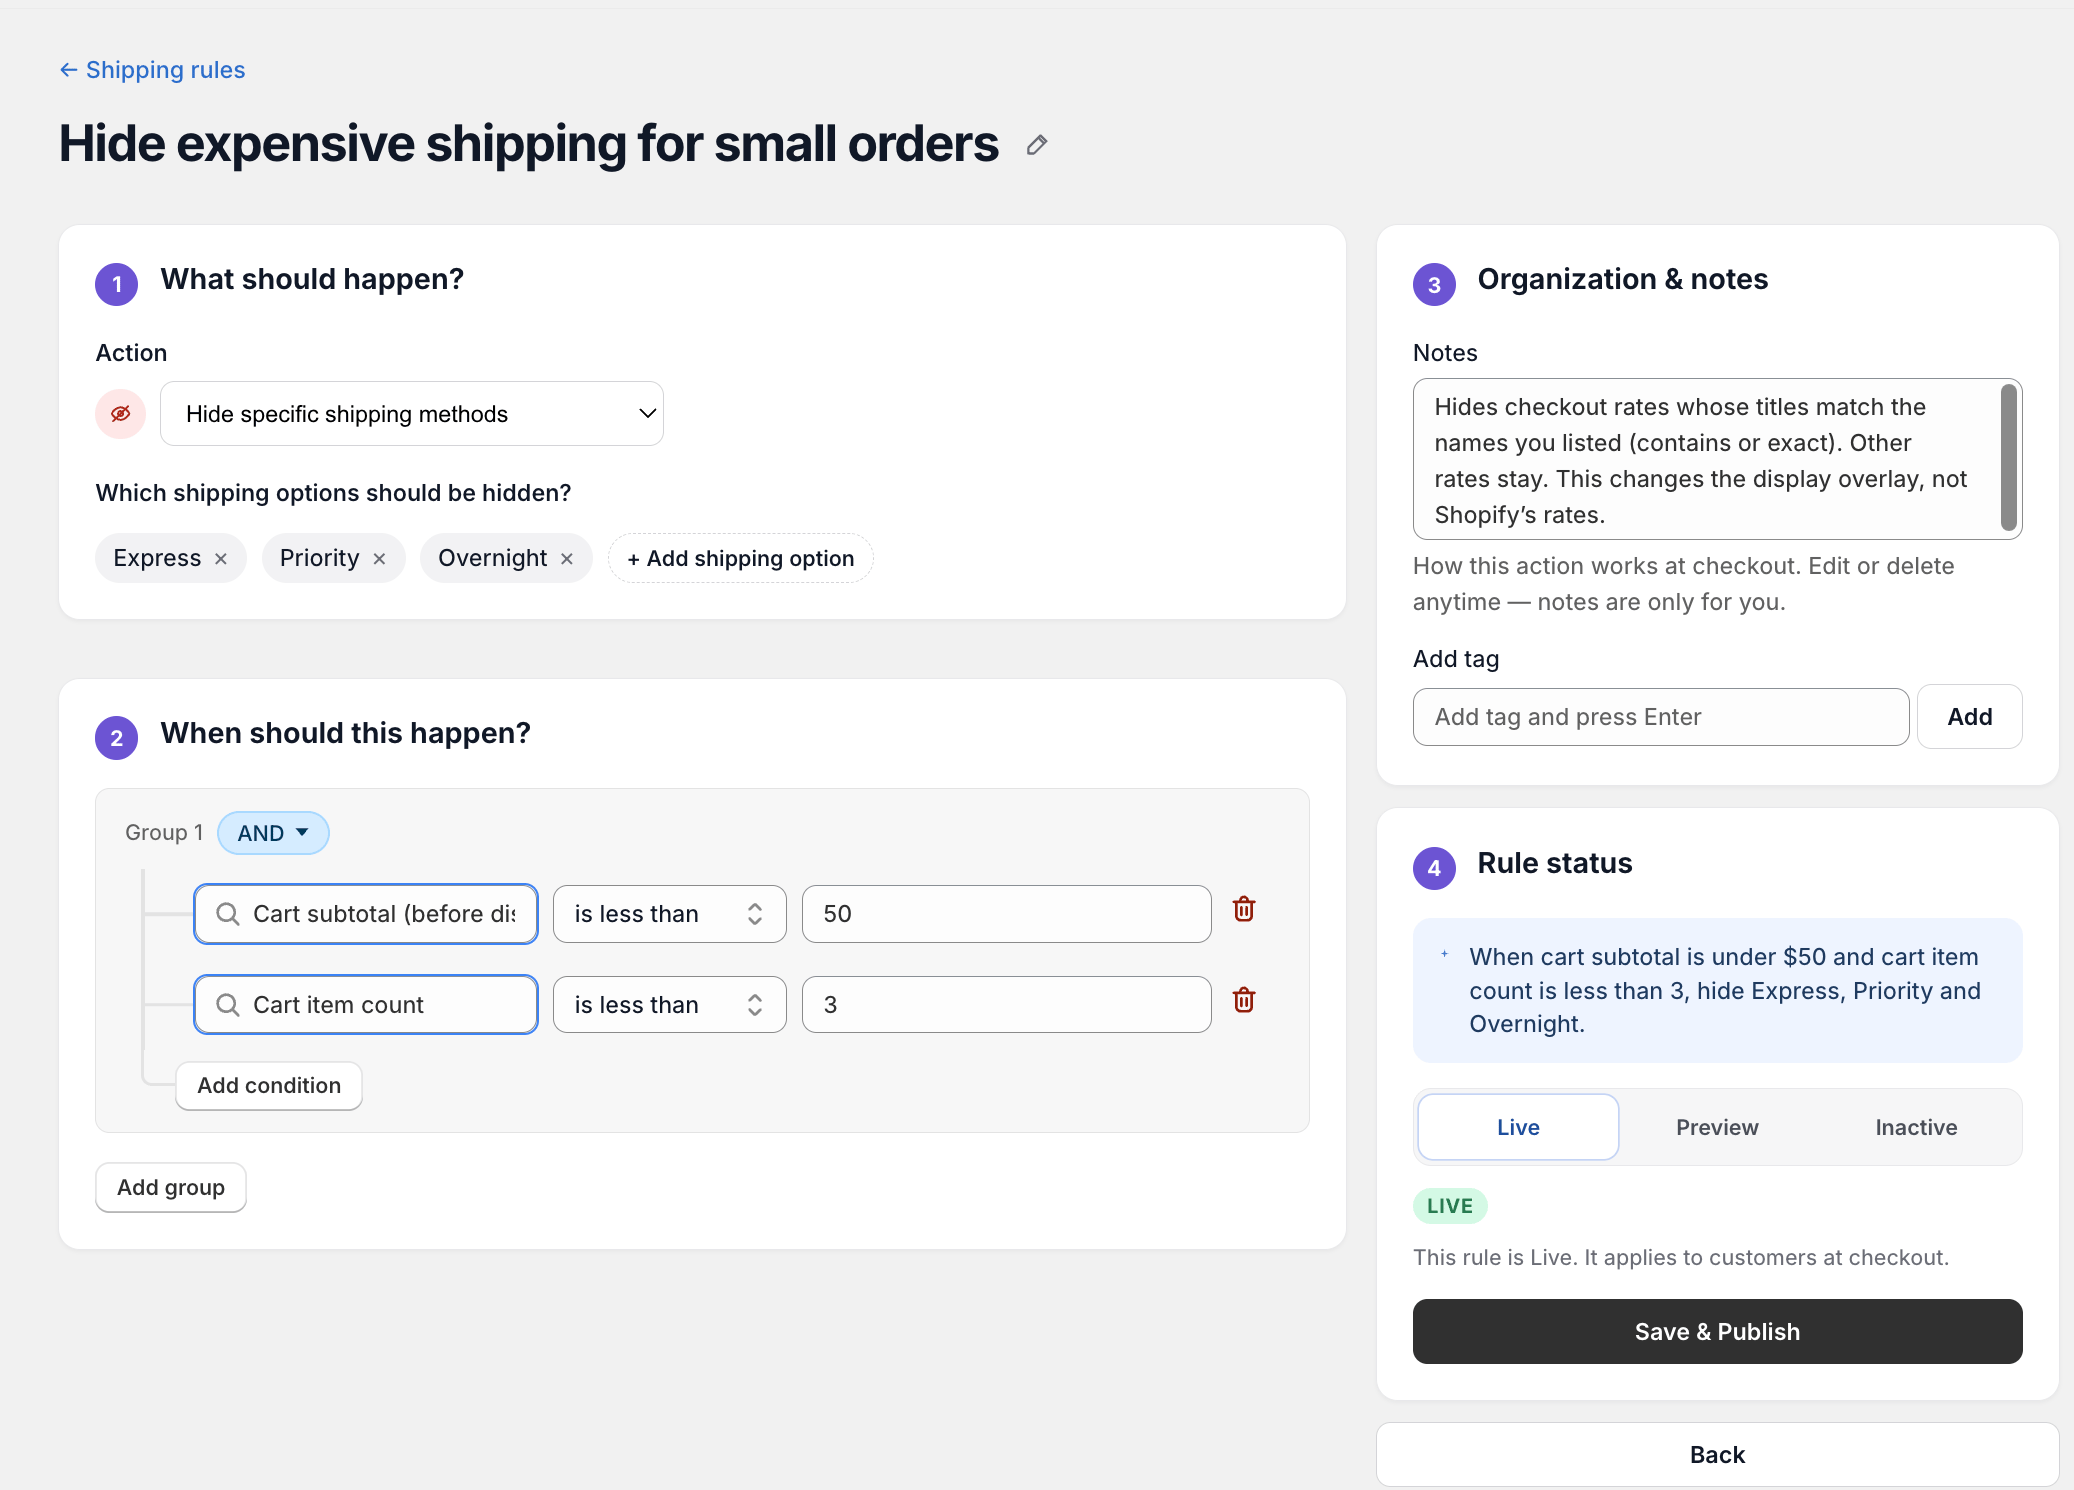Click the value field containing 3

click(x=1006, y=1005)
